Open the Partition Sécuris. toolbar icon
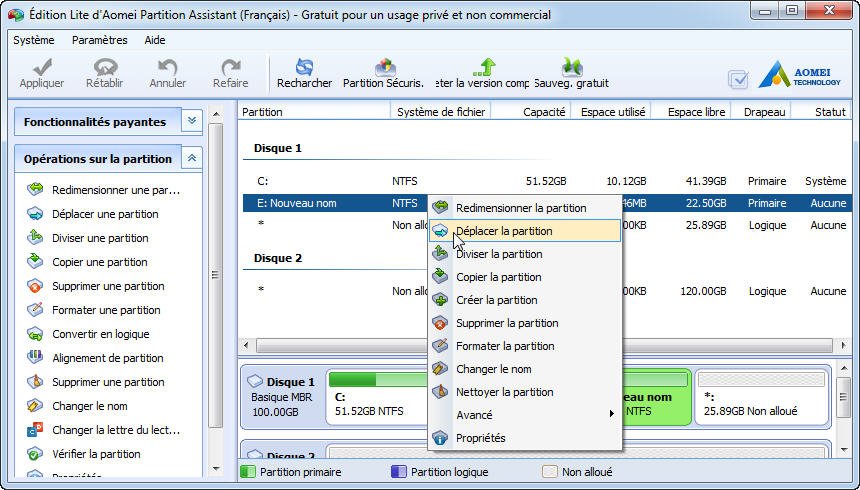This screenshot has height=490, width=860. tap(385, 67)
